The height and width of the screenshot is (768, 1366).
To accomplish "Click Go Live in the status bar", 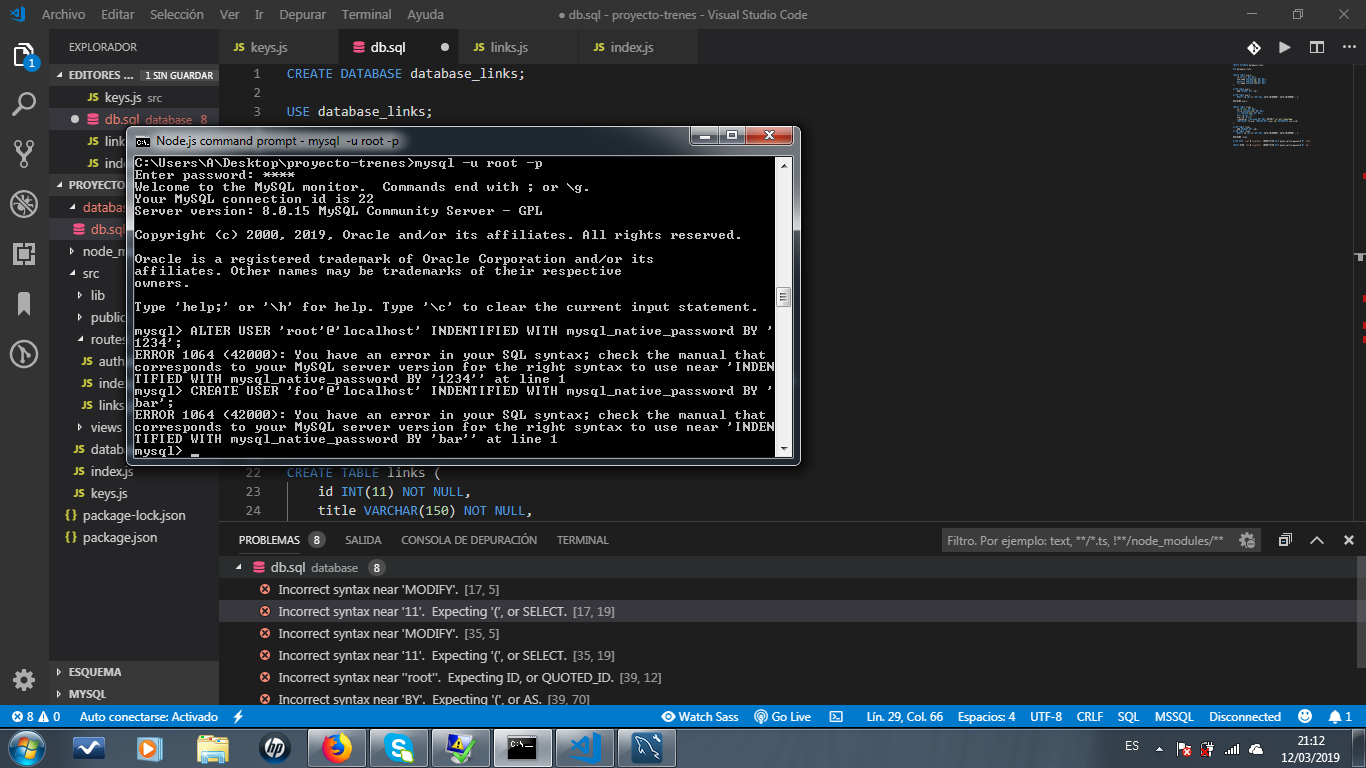I will point(782,717).
